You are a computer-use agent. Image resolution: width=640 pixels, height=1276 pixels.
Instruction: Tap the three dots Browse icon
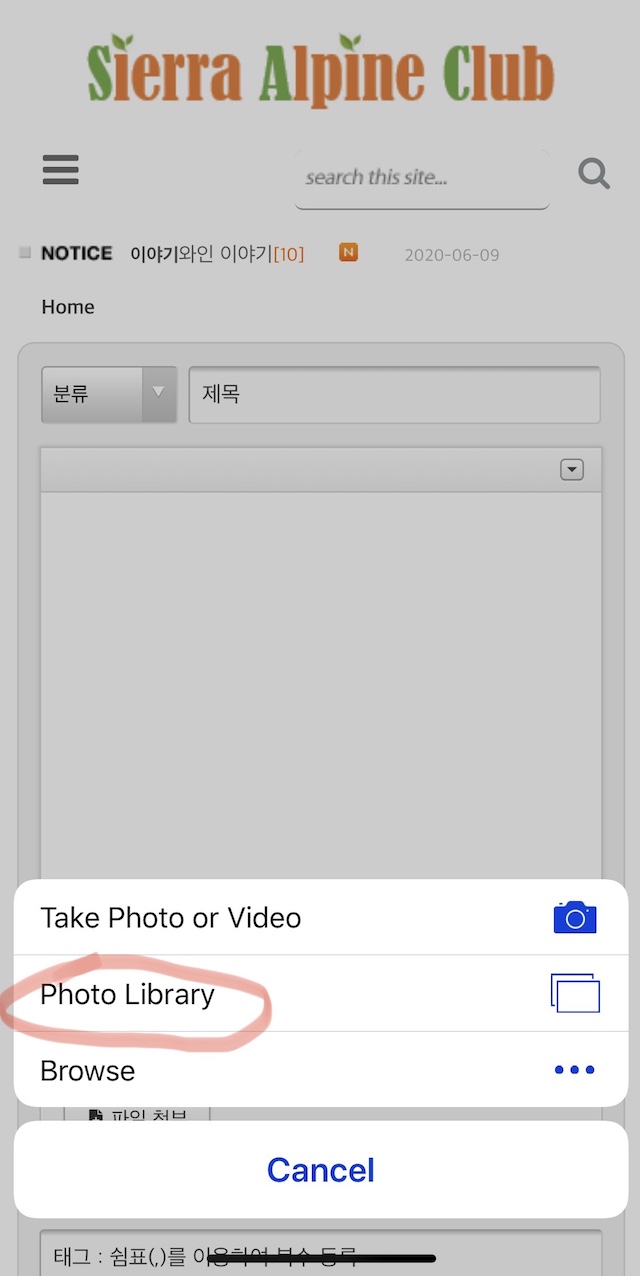click(575, 1070)
